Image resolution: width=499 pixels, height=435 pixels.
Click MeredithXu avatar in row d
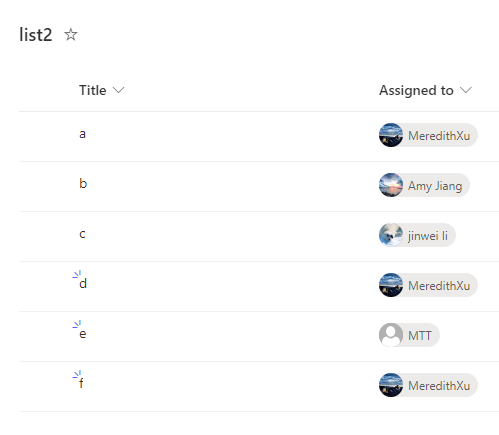(391, 285)
